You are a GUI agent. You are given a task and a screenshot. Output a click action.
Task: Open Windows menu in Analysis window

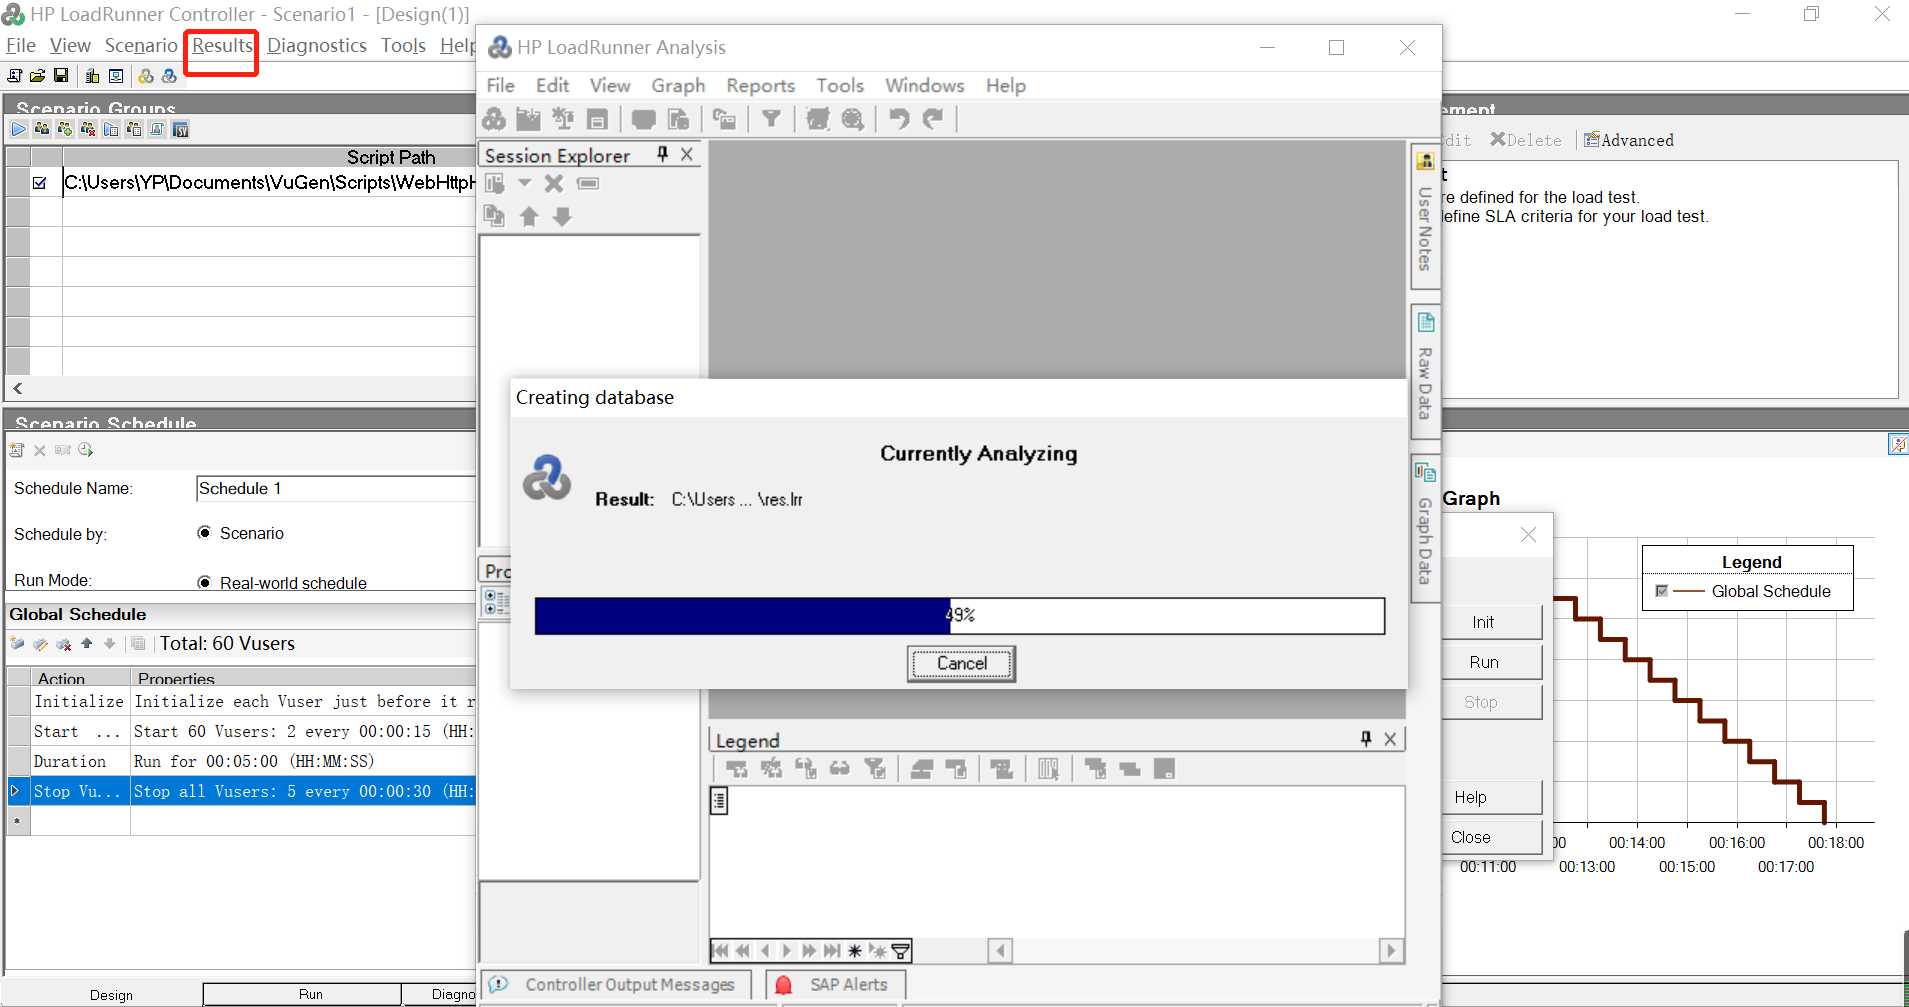[x=924, y=86]
